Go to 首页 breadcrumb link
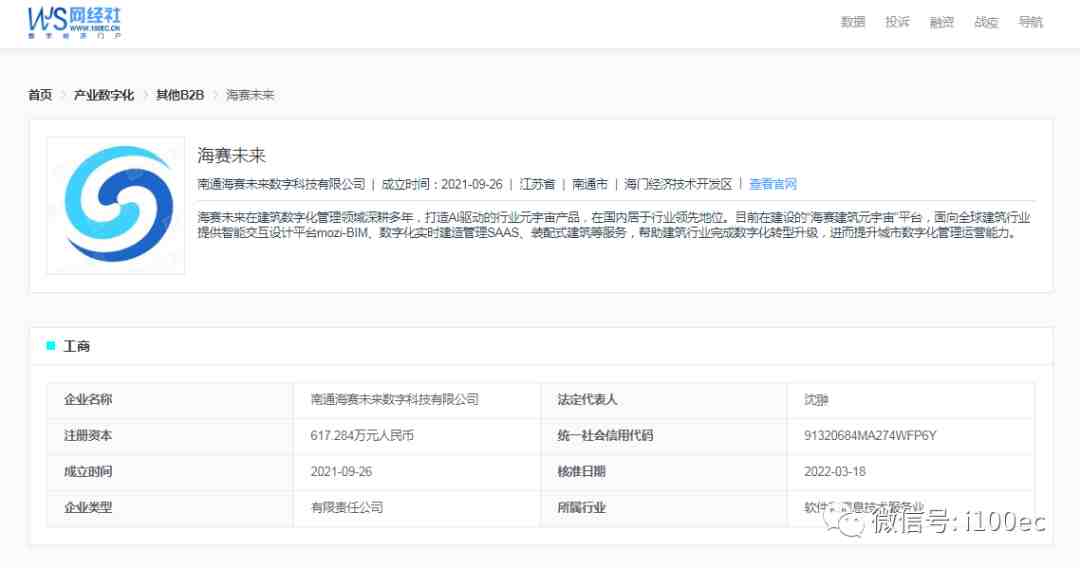The image size is (1080, 568). coord(40,95)
